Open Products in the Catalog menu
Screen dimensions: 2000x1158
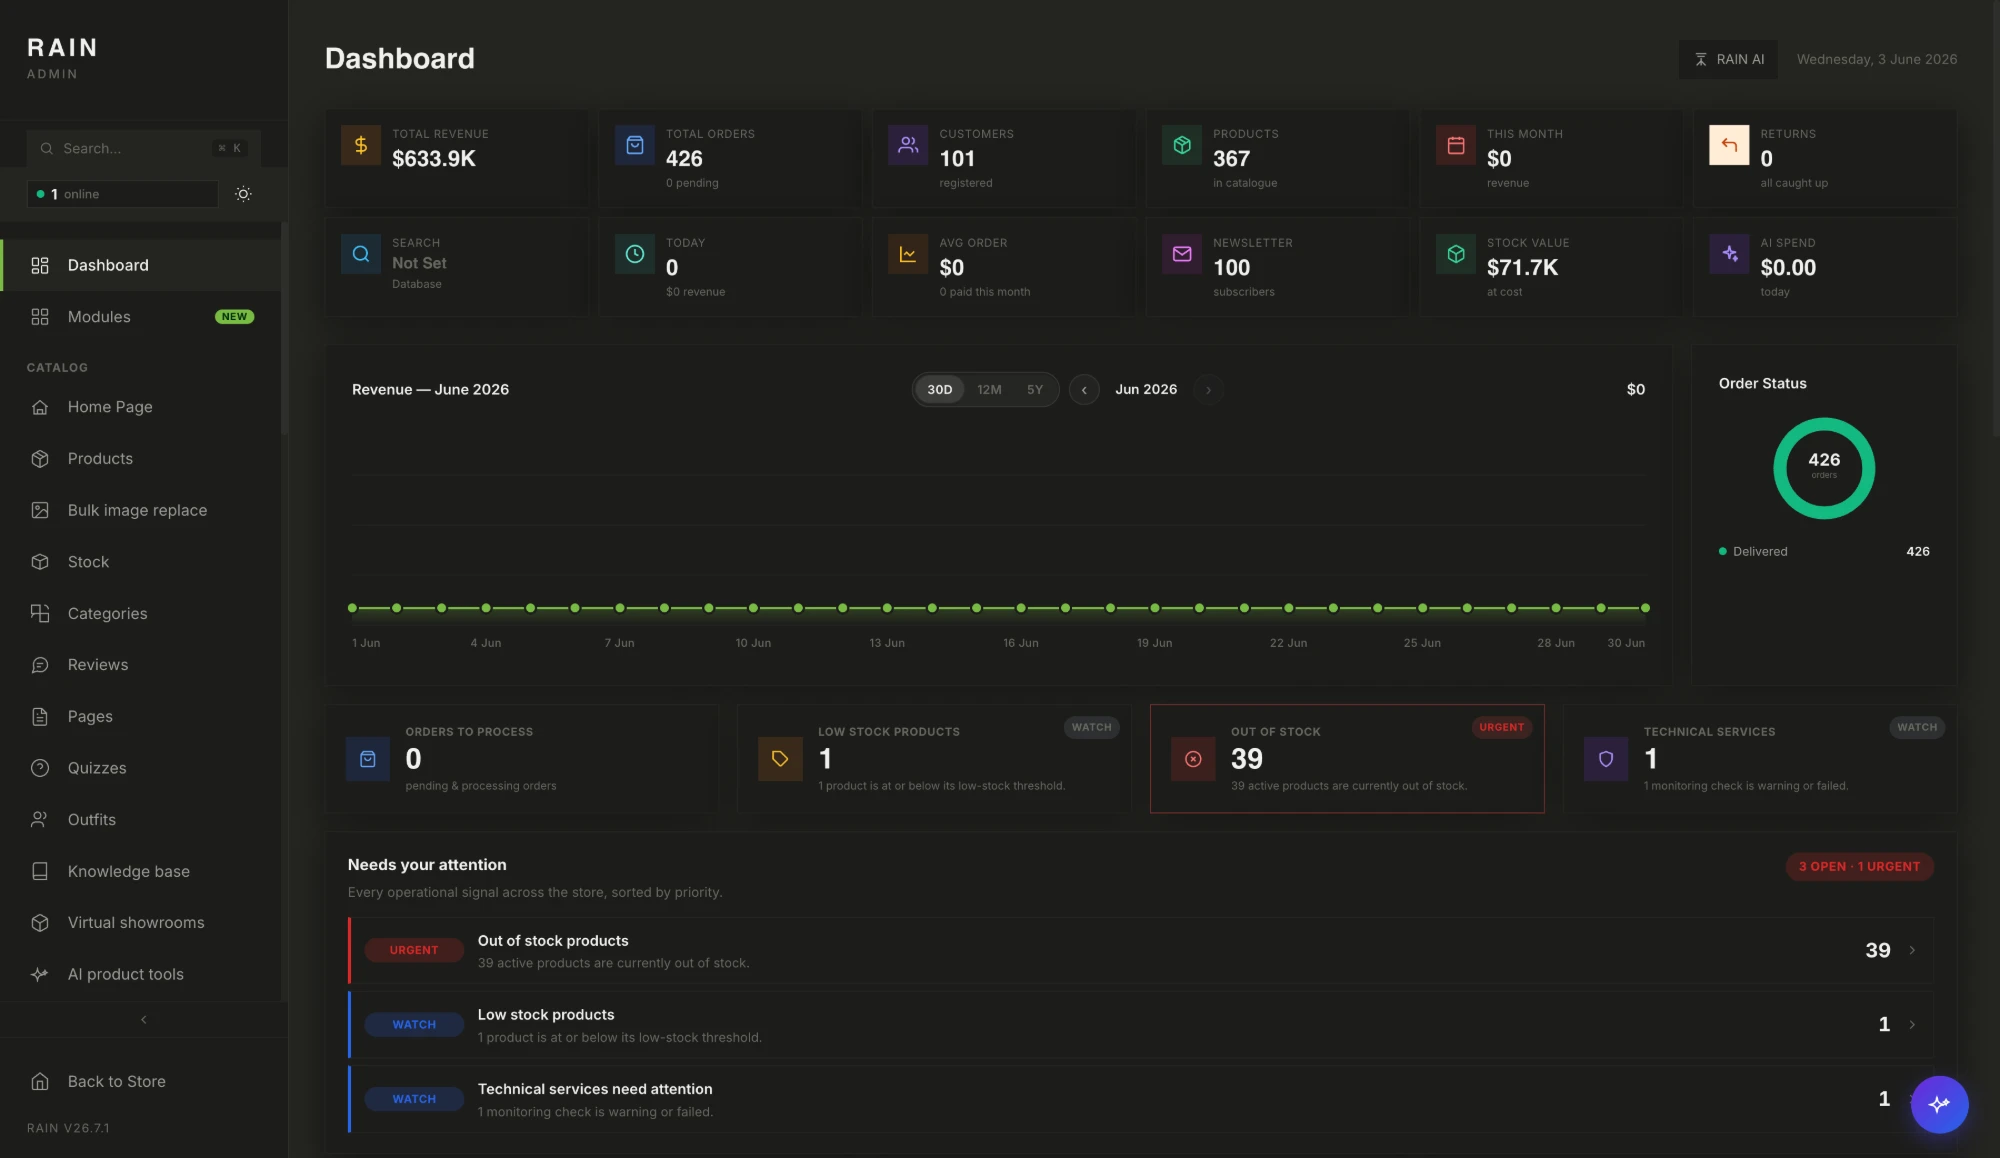141,459
